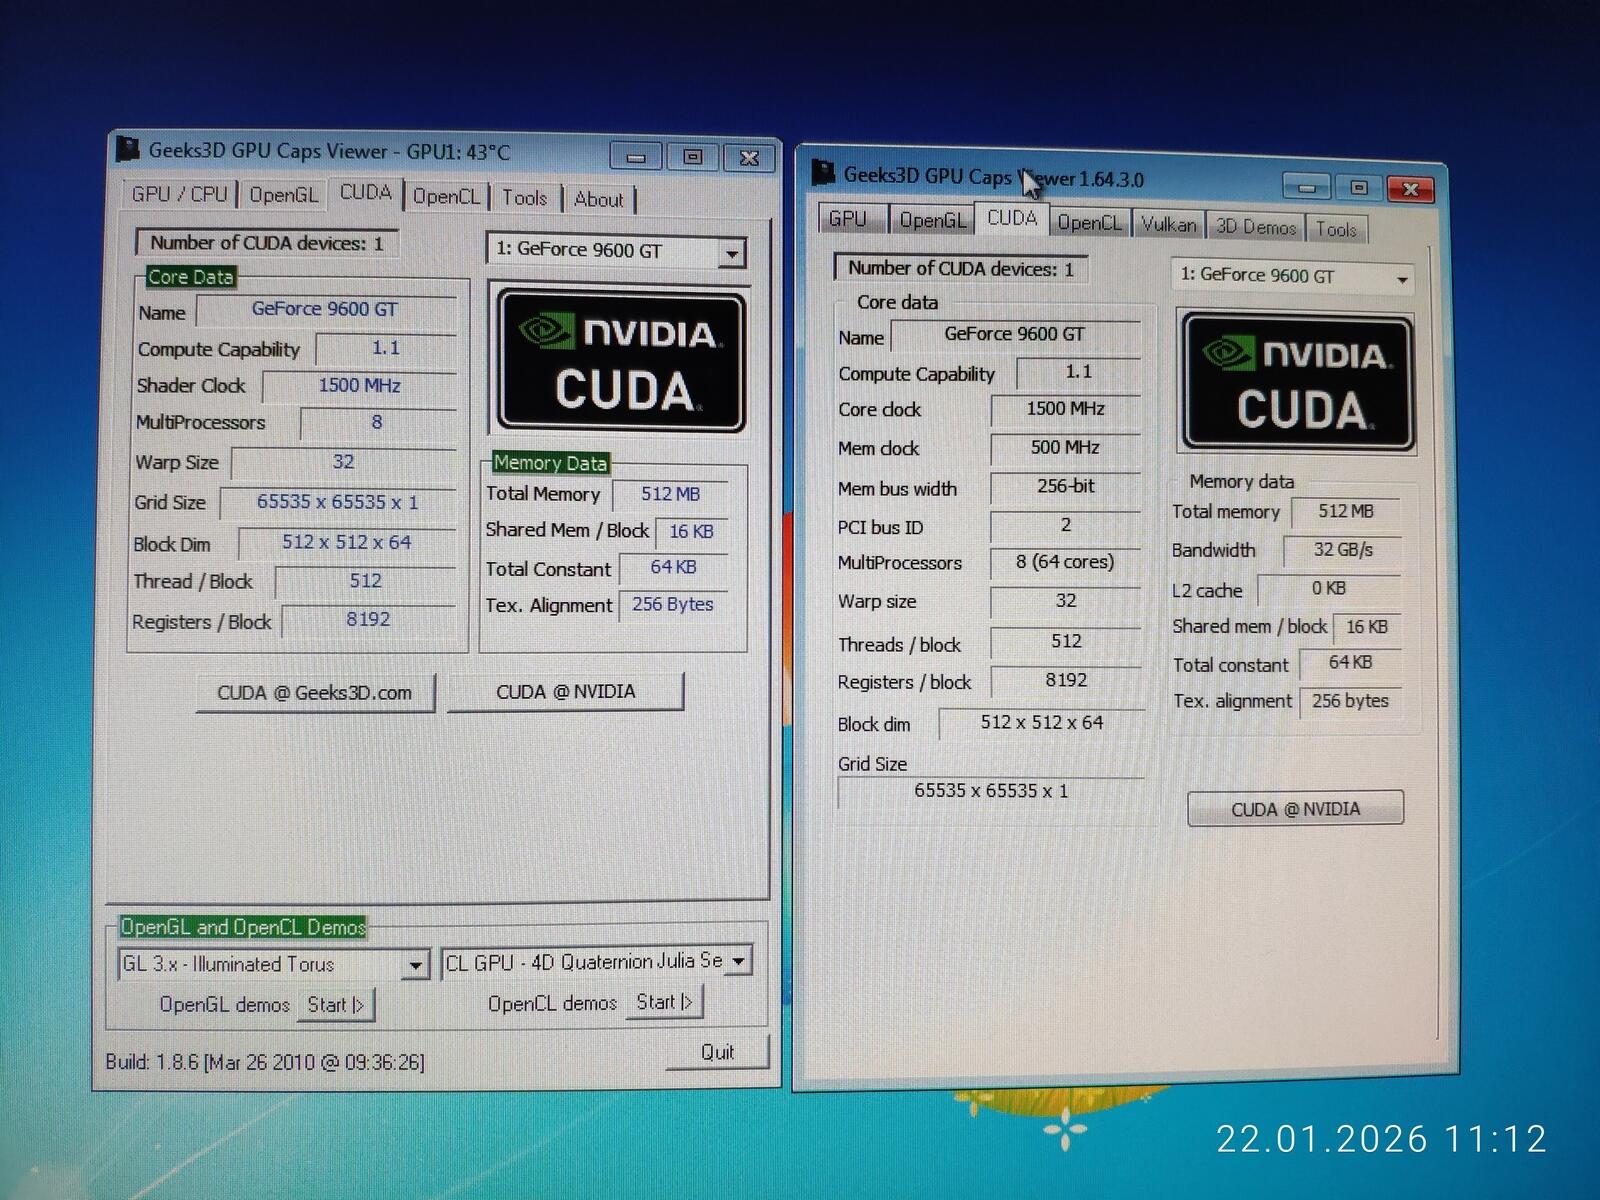Click the Name field in GPU1: 43°C window
The image size is (1600, 1200).
[x=325, y=310]
